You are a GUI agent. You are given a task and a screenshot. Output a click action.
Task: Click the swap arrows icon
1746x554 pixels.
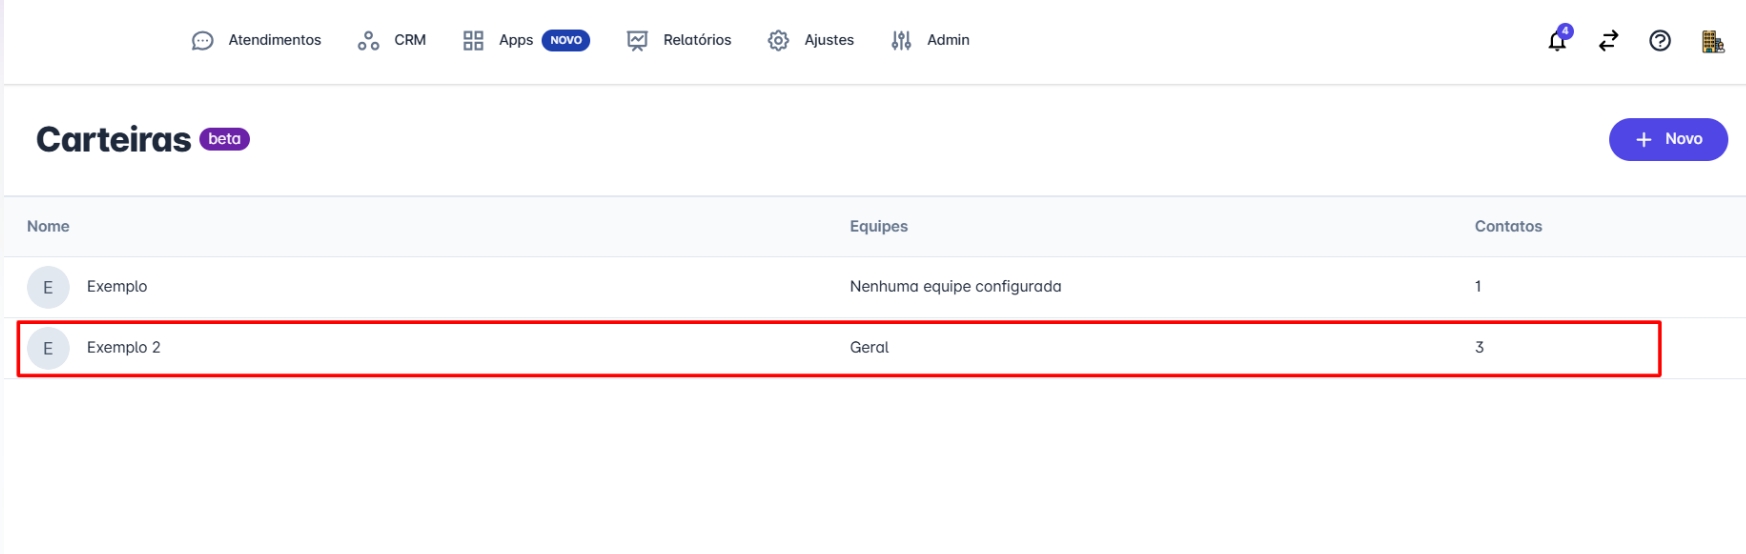(x=1608, y=41)
